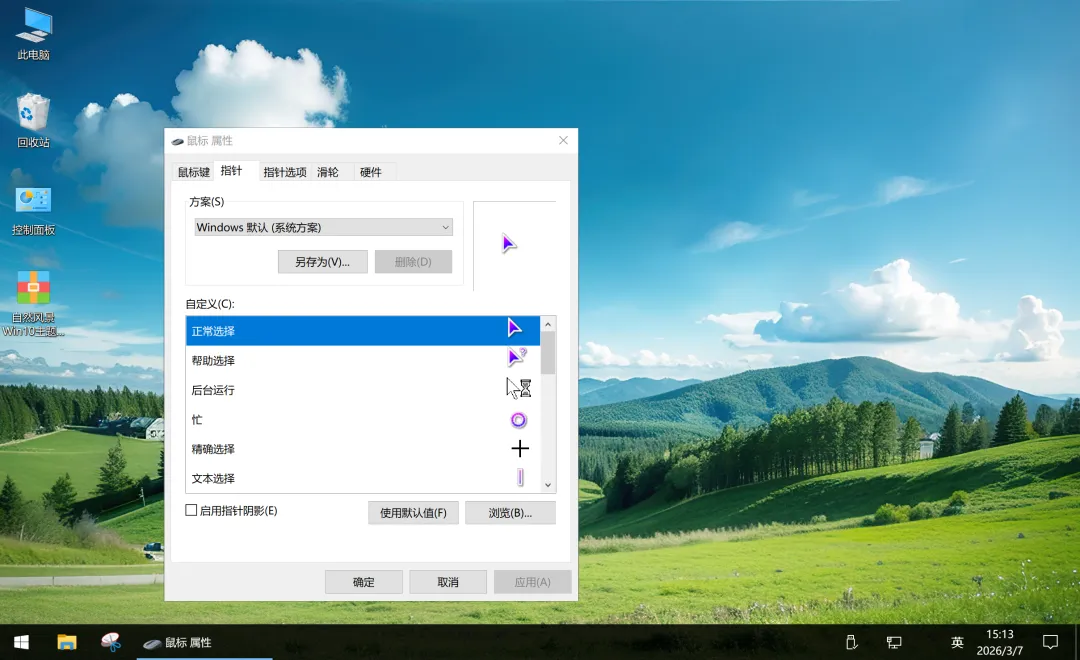Click the 忙 purple ring cursor icon
This screenshot has height=660, width=1080.
(x=519, y=420)
